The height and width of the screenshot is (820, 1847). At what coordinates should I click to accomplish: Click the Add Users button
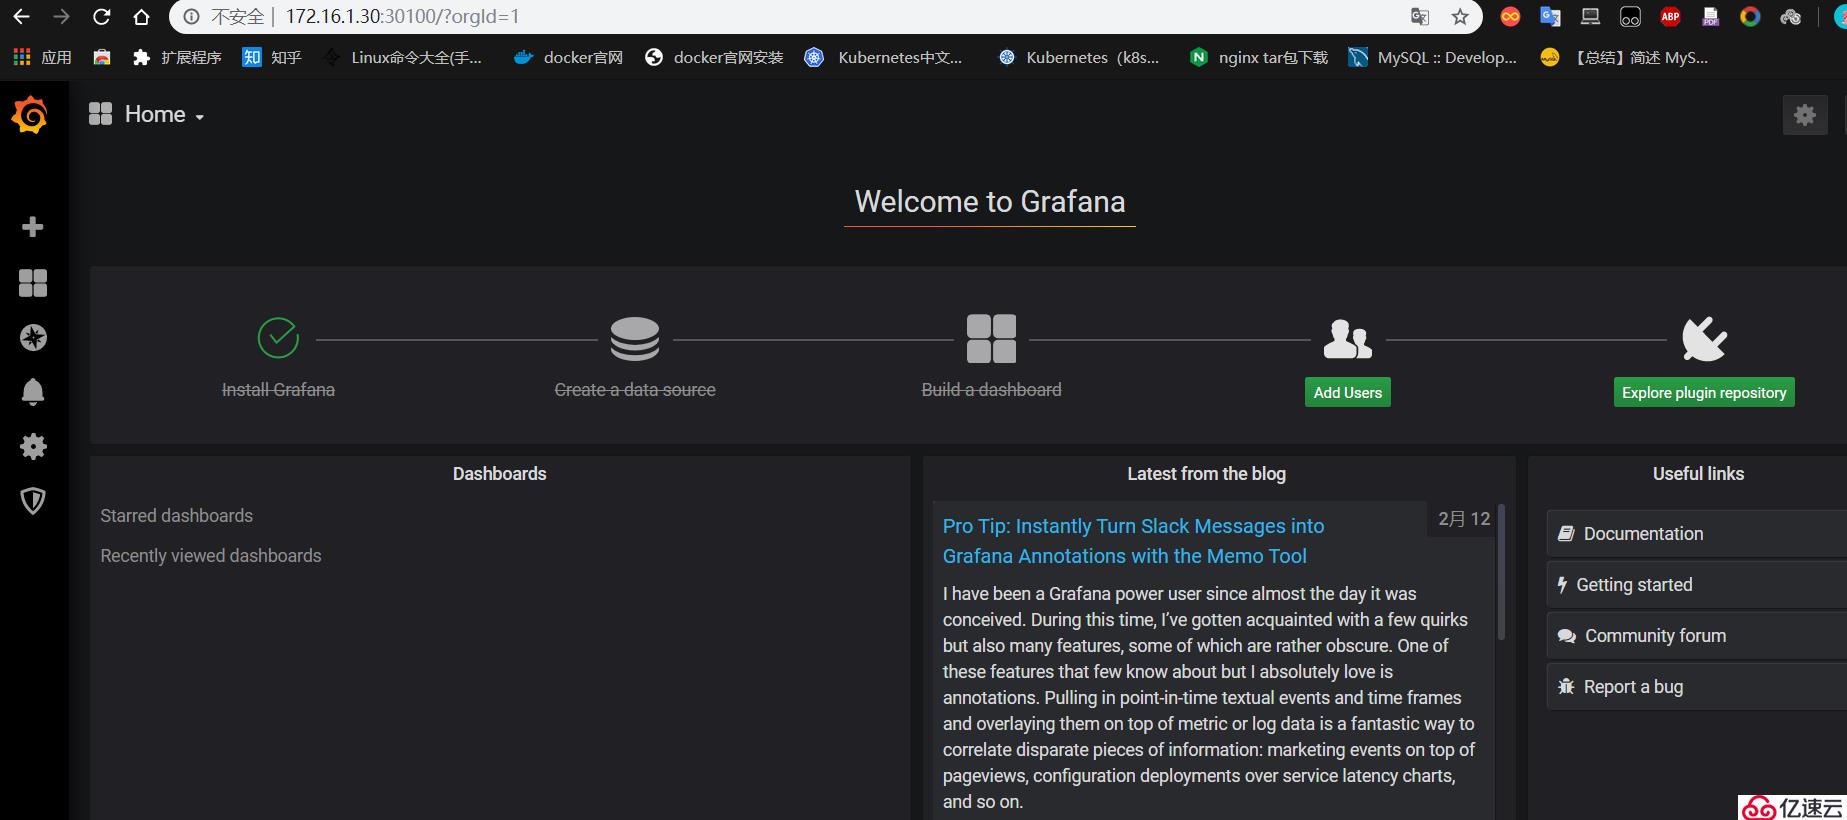point(1347,392)
